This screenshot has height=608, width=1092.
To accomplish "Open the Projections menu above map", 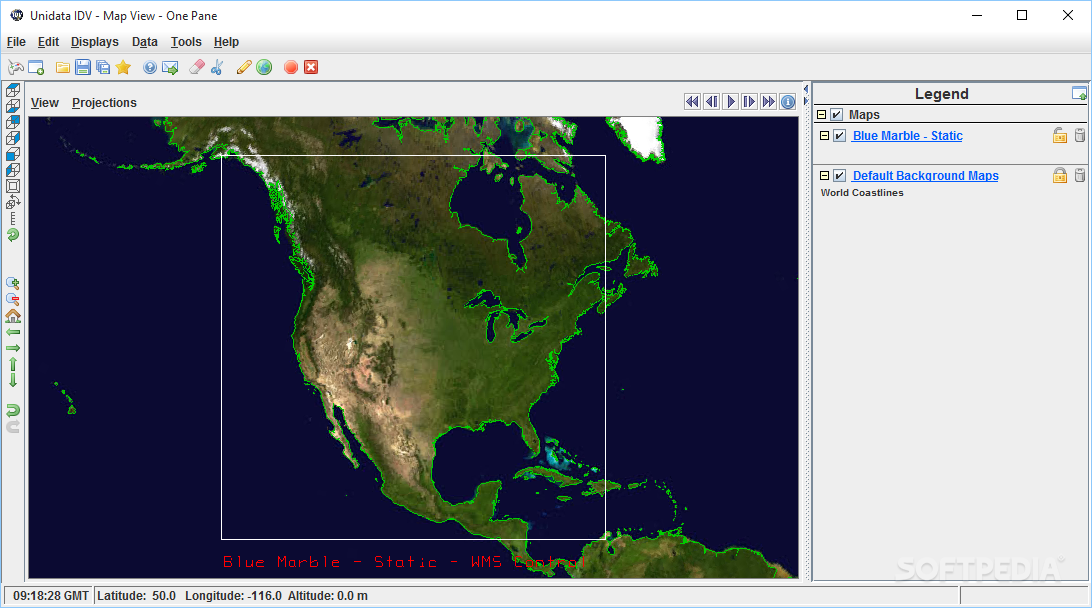I will click(104, 102).
